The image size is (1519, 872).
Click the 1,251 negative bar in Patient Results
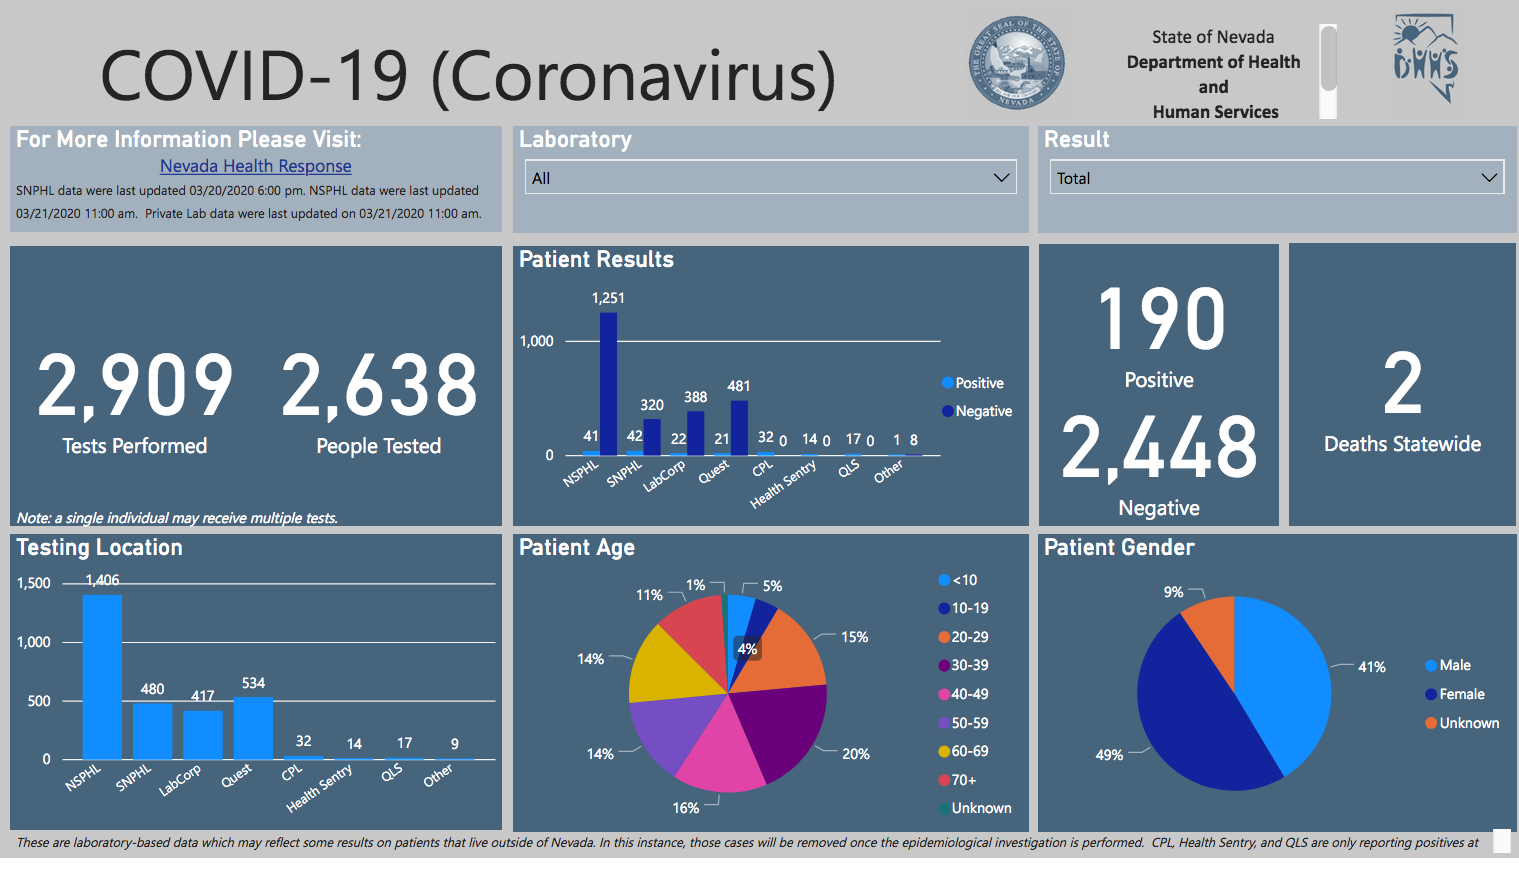[608, 384]
